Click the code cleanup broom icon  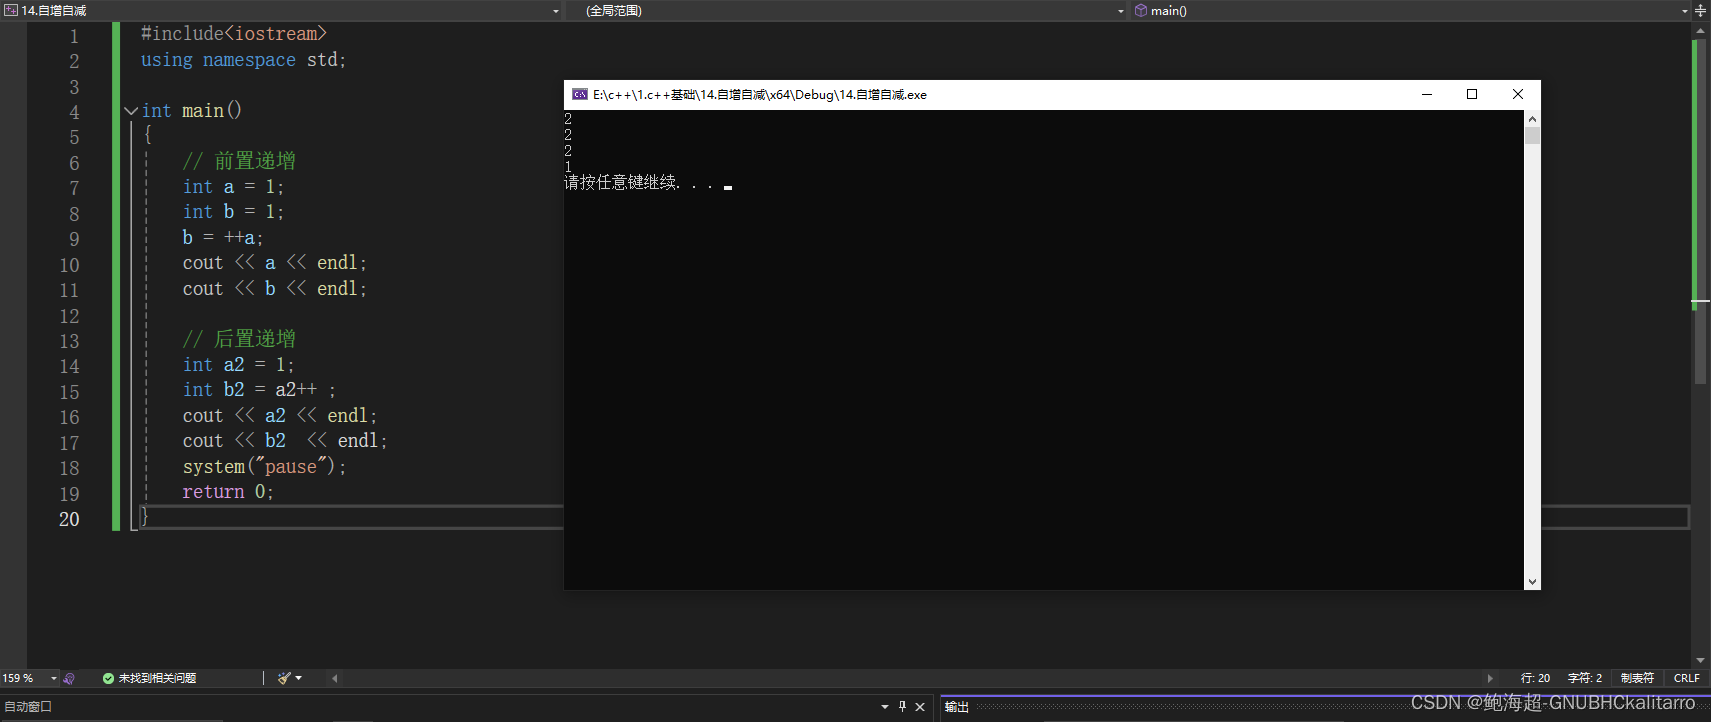click(284, 678)
